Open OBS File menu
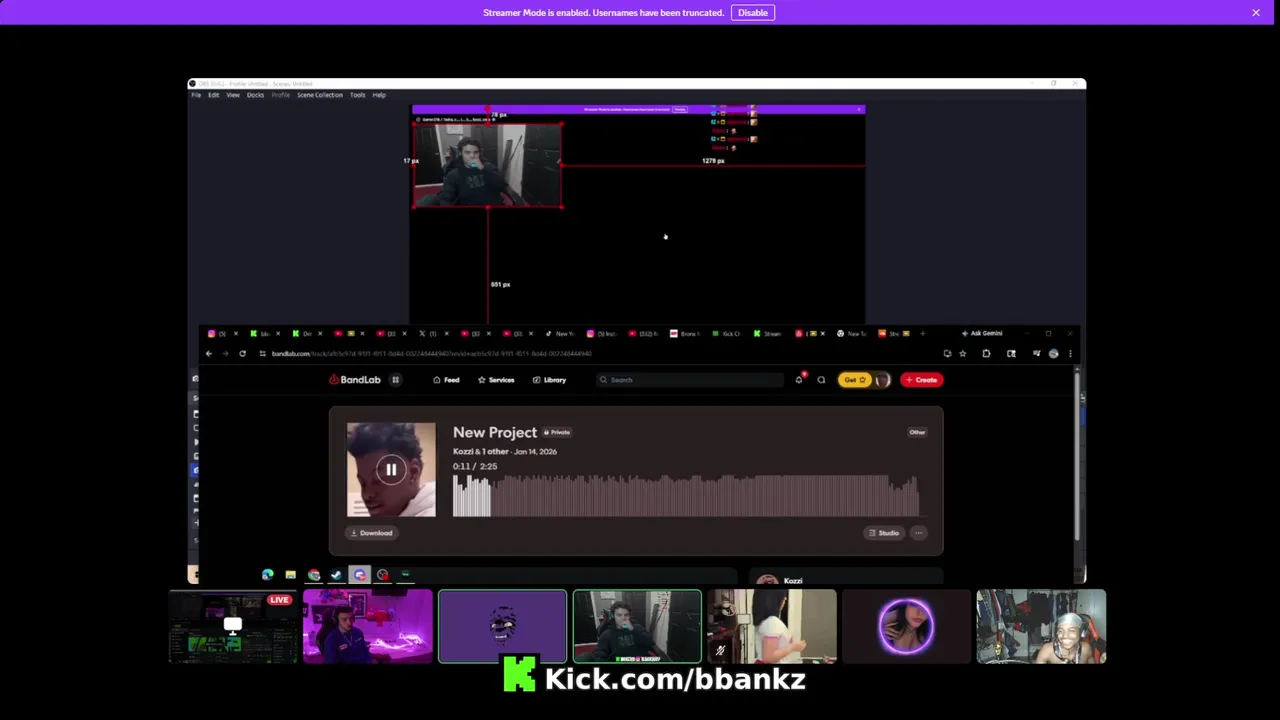Screen dimensions: 1280x720 [196, 95]
